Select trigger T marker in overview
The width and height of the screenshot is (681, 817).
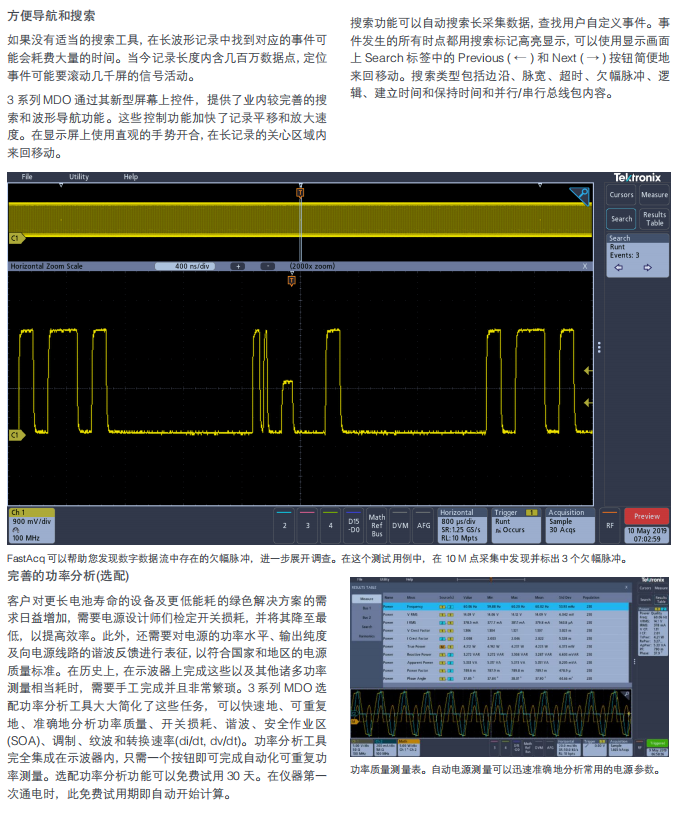[300, 193]
